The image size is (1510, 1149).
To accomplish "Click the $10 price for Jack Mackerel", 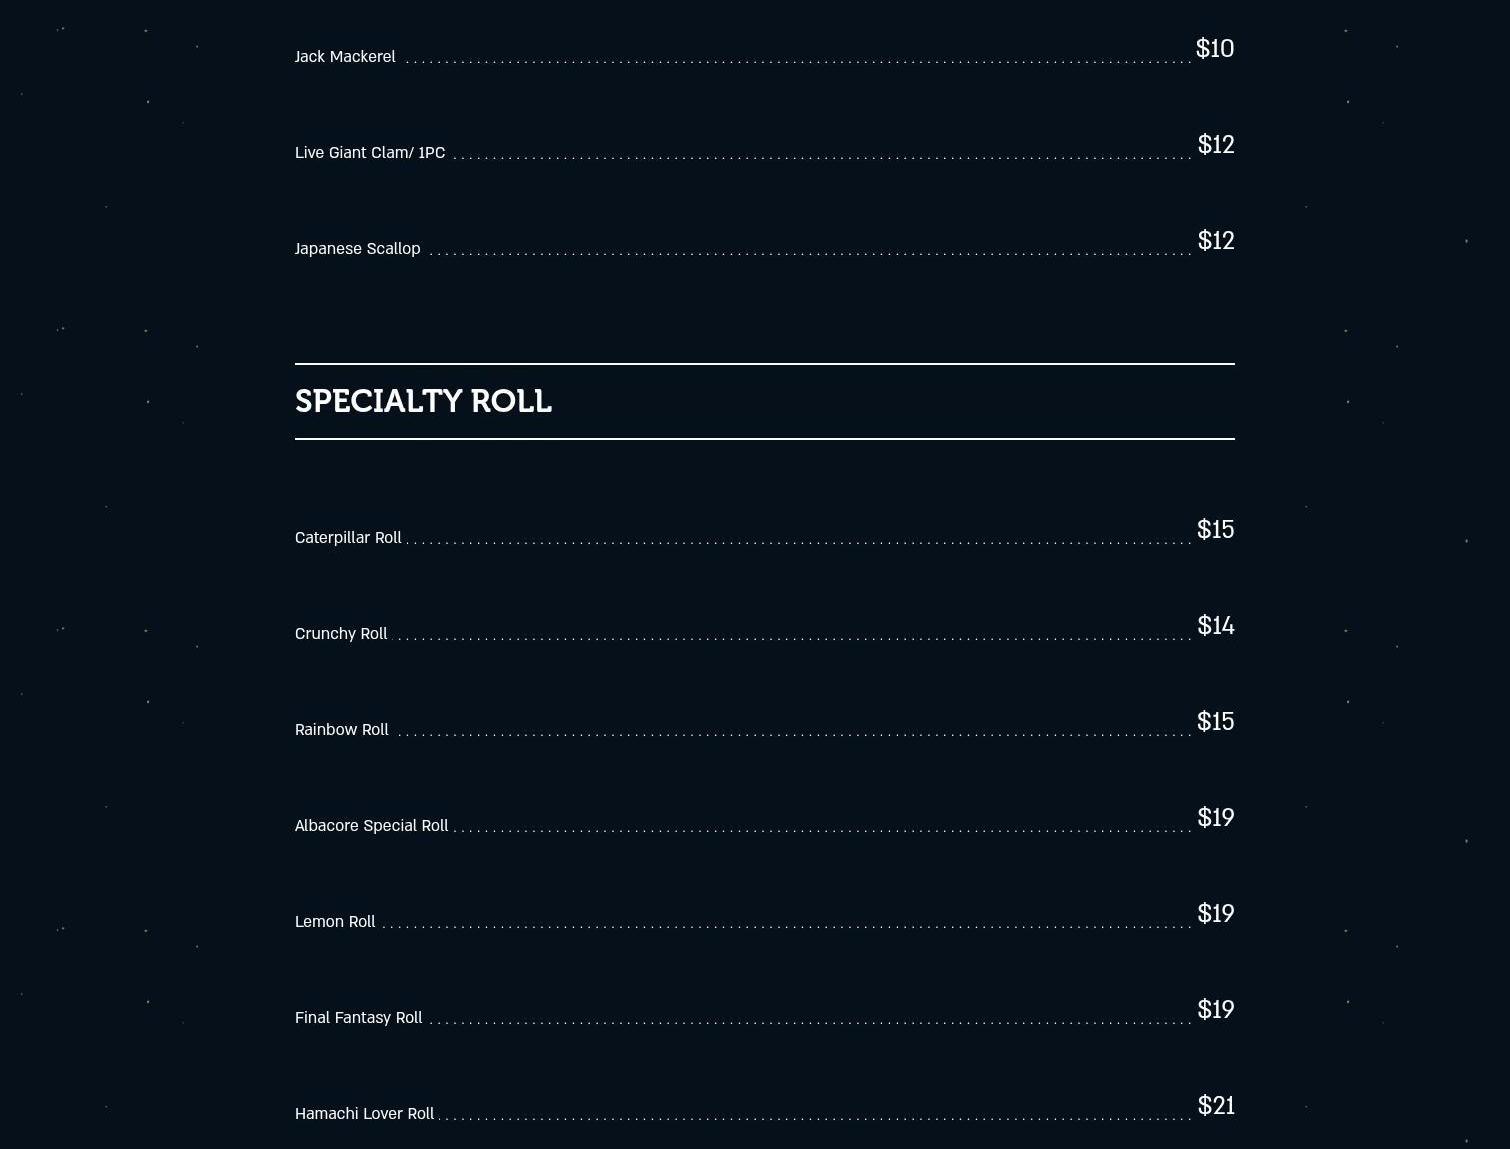I will tap(1215, 49).
